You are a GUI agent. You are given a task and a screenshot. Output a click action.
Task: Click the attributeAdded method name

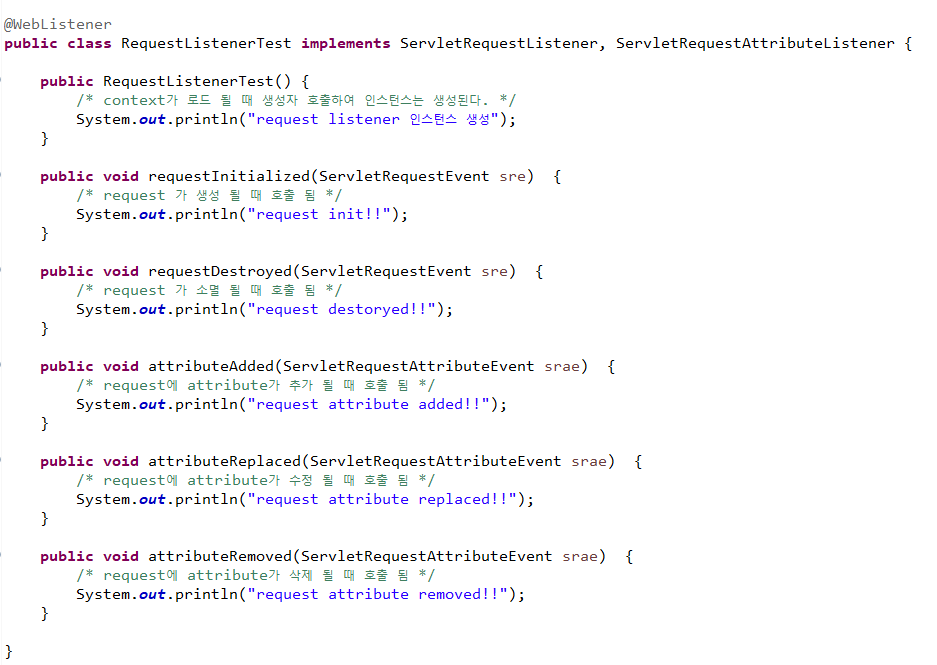click(x=211, y=366)
